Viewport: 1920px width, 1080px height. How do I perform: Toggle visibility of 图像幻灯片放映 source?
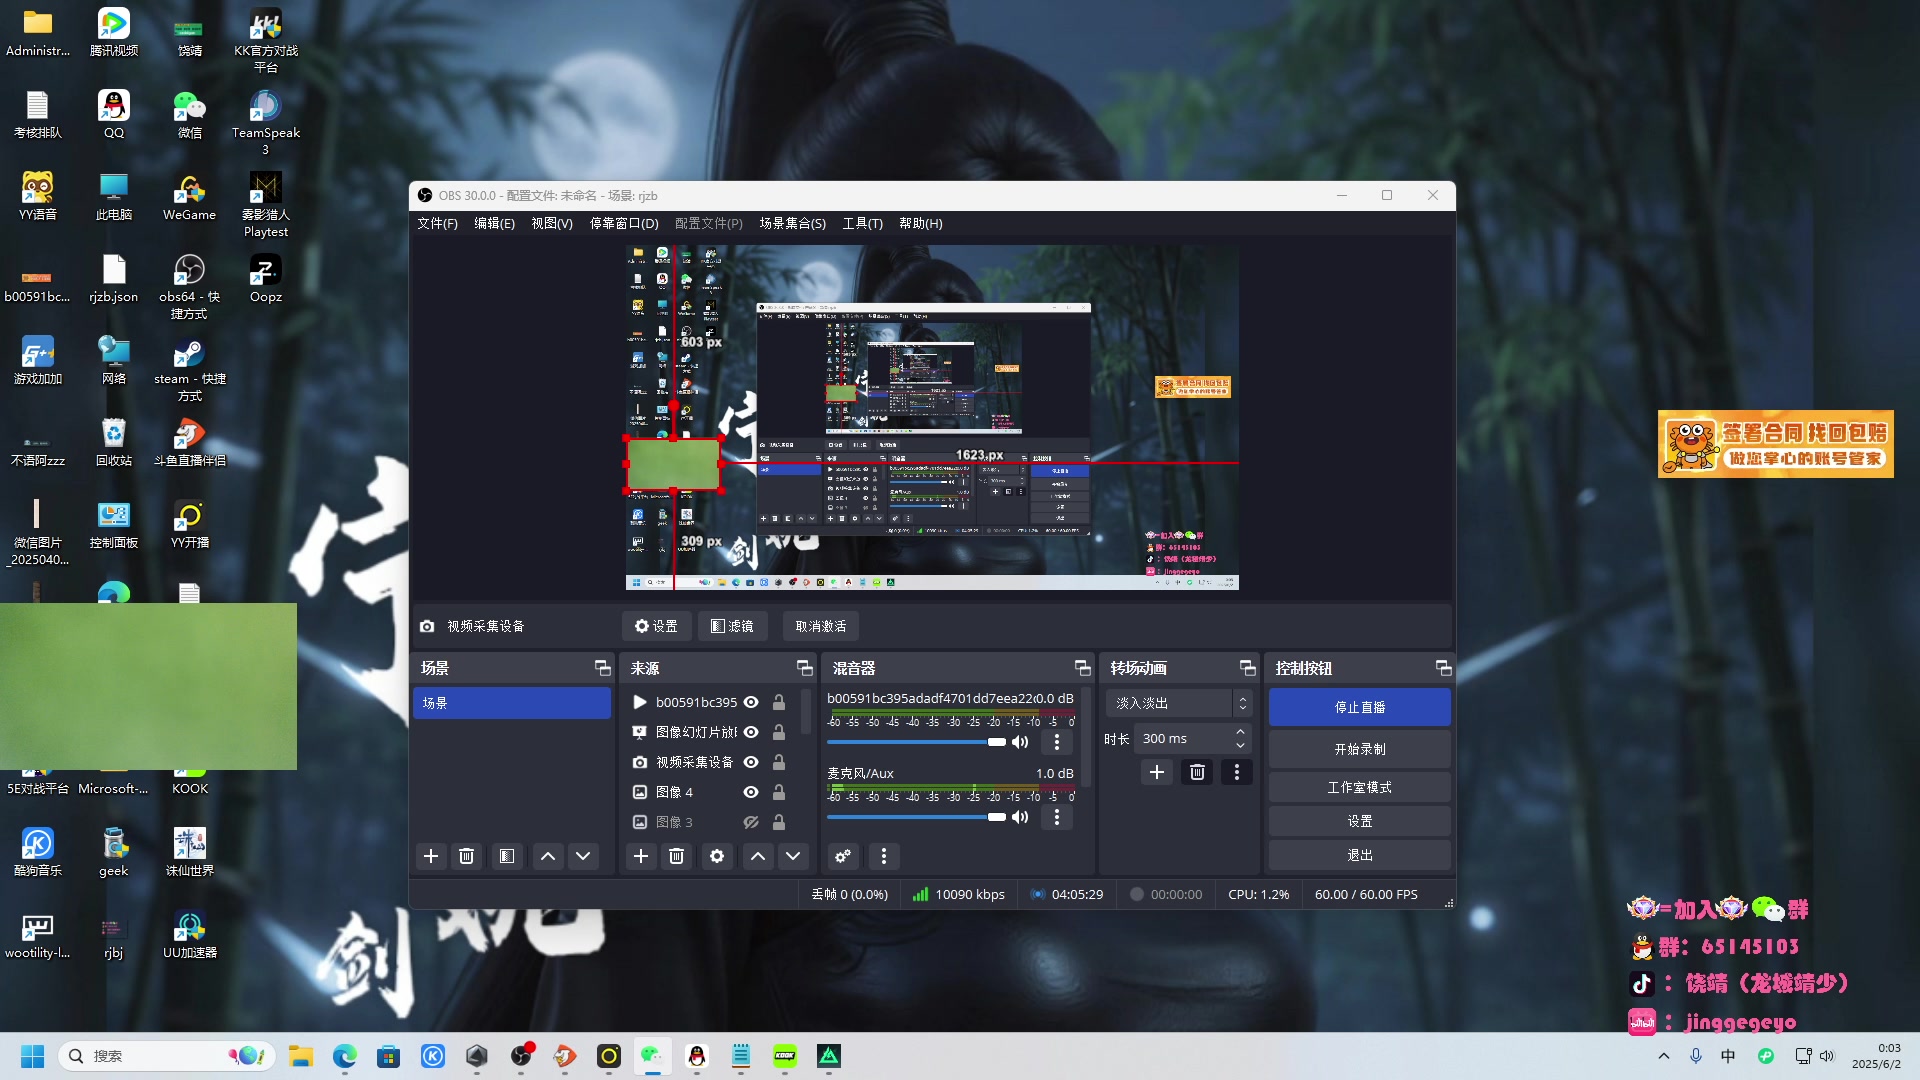click(751, 732)
